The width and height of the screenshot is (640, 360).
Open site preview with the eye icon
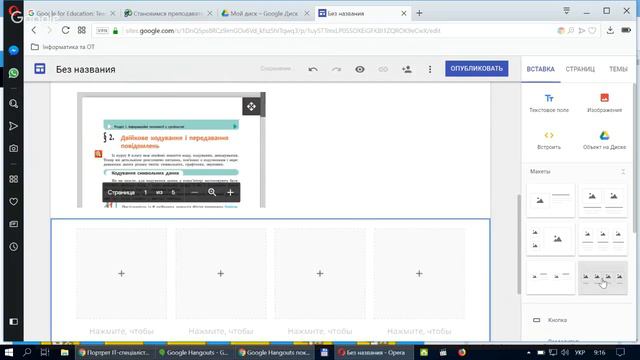pyautogui.click(x=360, y=69)
